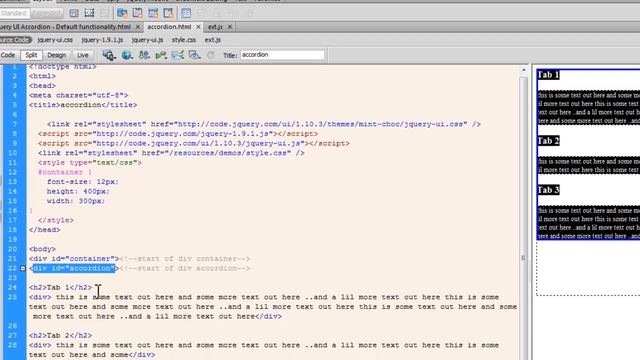Click the /resources/demos/style.css link line
640x360 pixels.
171,153
